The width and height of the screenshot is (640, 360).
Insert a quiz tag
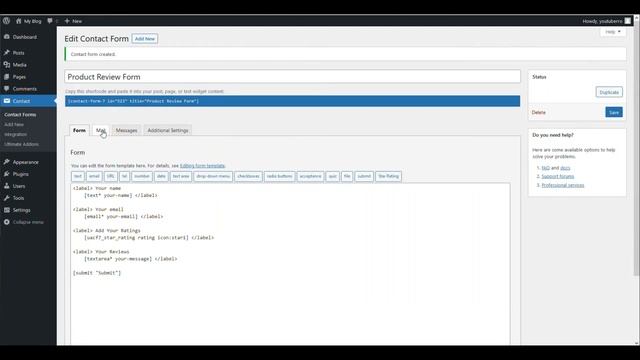[333, 176]
